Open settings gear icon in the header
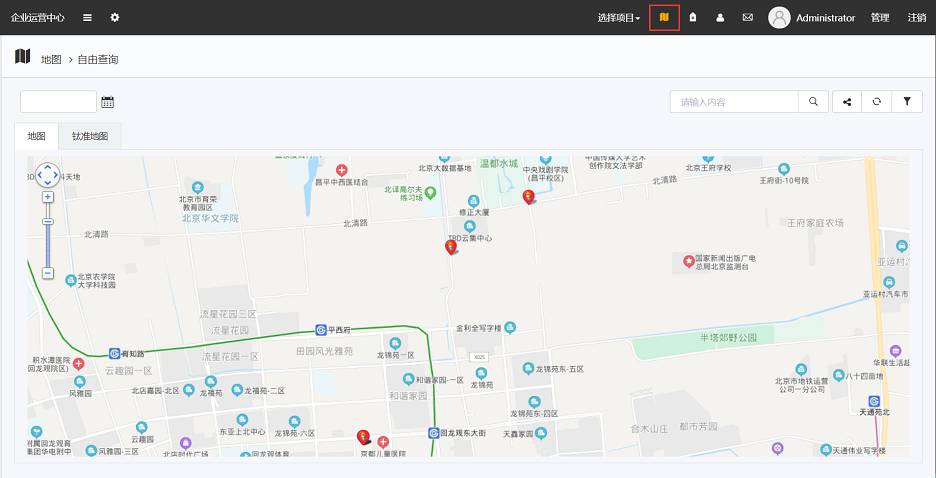This screenshot has width=936, height=478. (115, 18)
